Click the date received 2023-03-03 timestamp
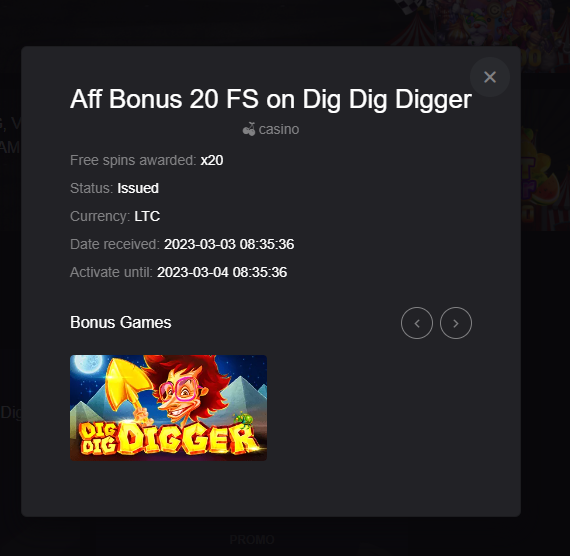 [x=229, y=244]
